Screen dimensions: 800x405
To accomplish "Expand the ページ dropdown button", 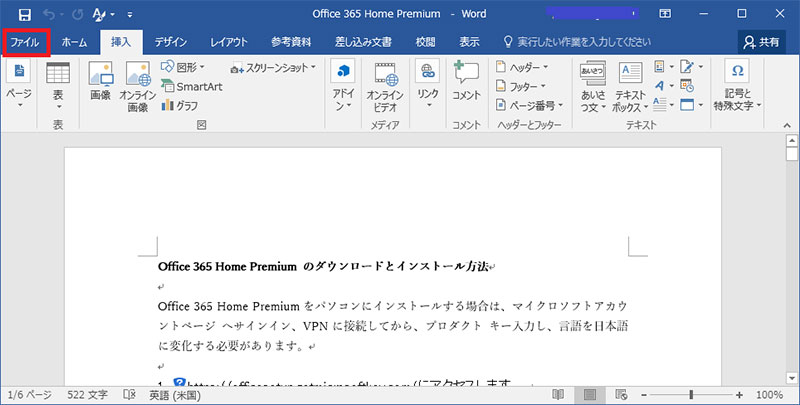I will click(19, 85).
